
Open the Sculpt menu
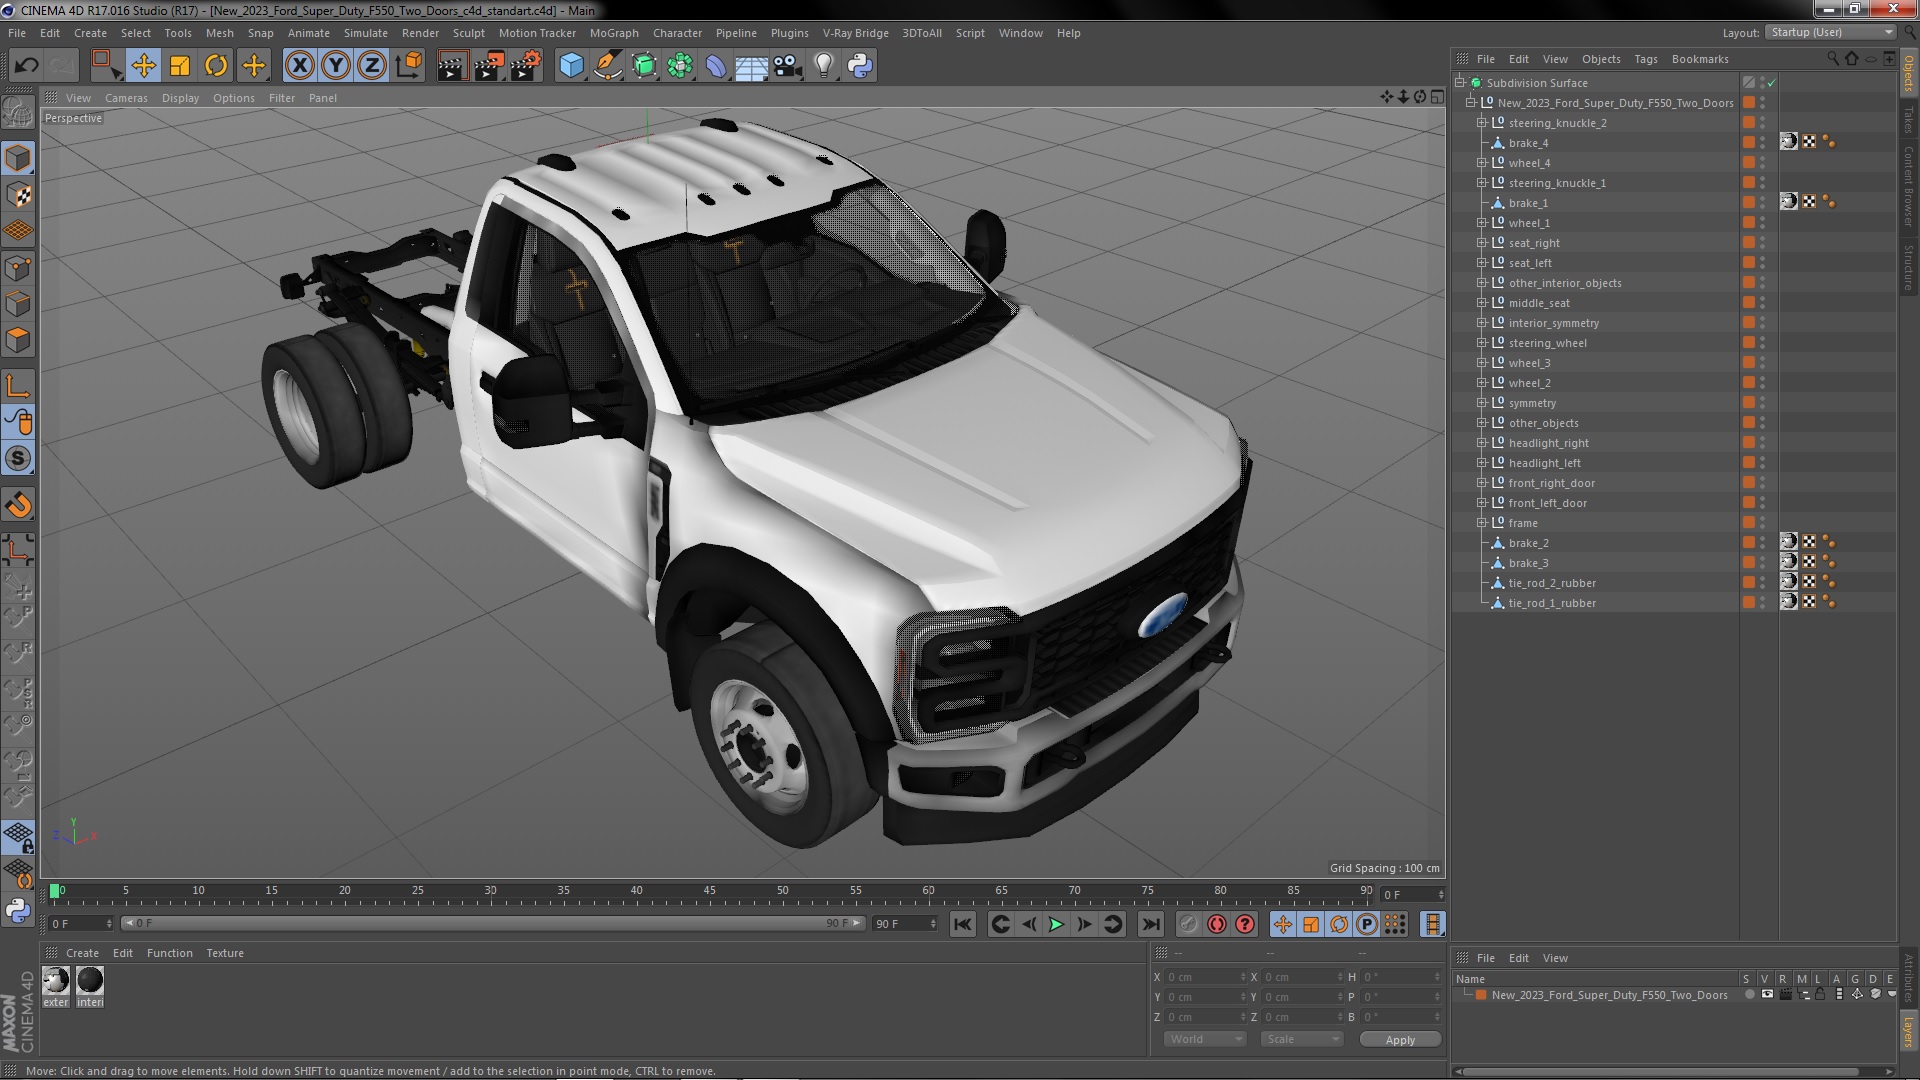pos(468,33)
